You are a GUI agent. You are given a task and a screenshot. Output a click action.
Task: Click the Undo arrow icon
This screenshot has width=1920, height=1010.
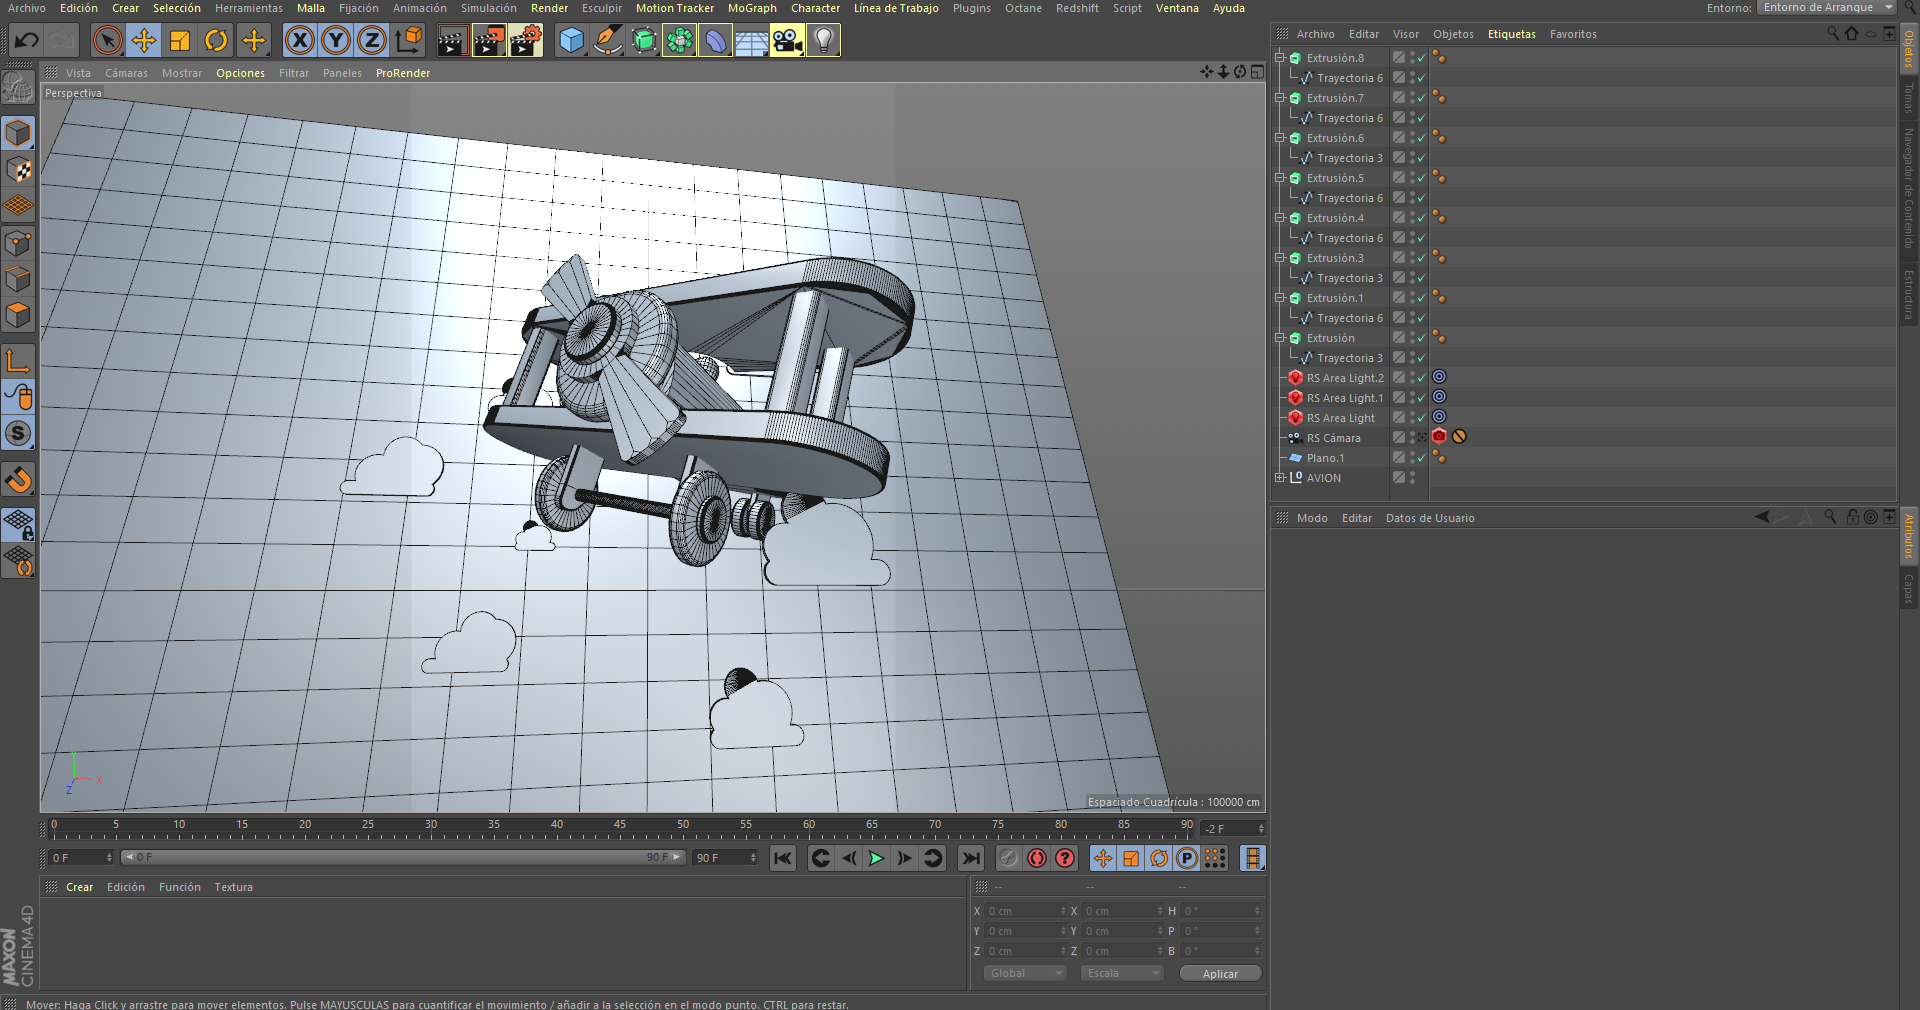pyautogui.click(x=27, y=41)
